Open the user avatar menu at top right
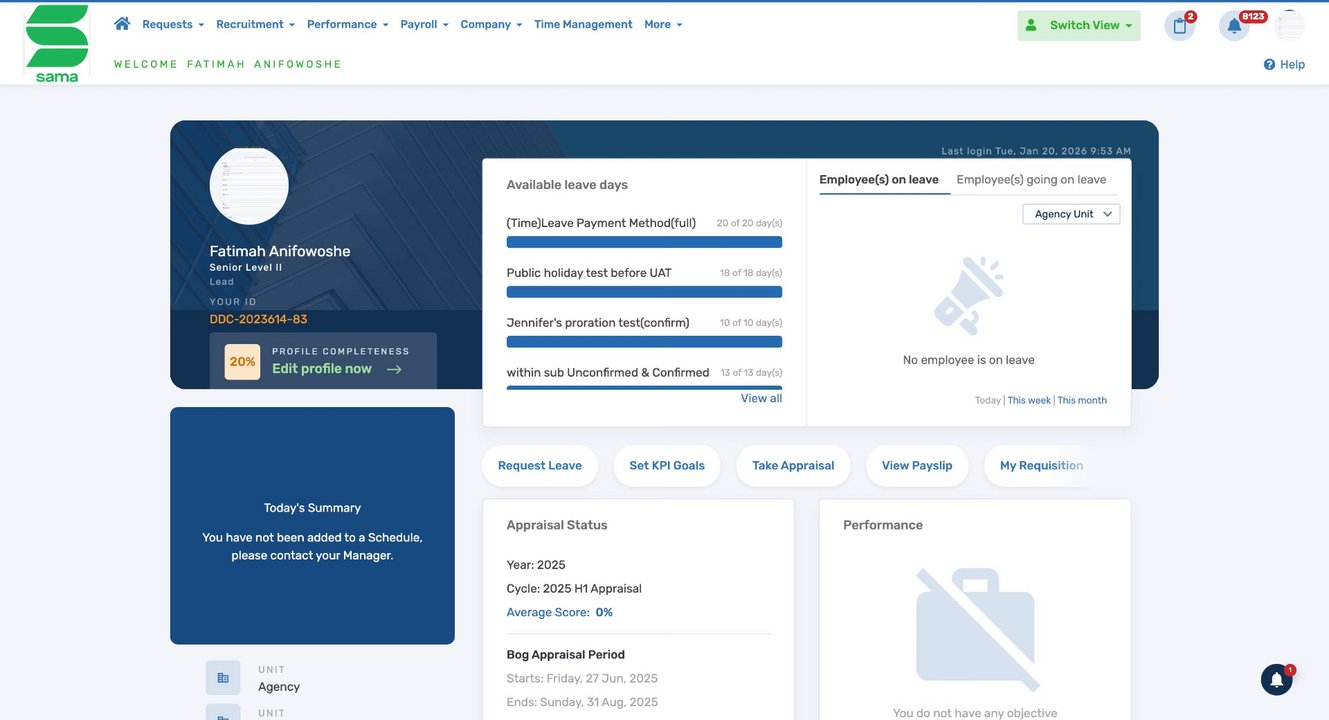The image size is (1329, 720). (1290, 26)
